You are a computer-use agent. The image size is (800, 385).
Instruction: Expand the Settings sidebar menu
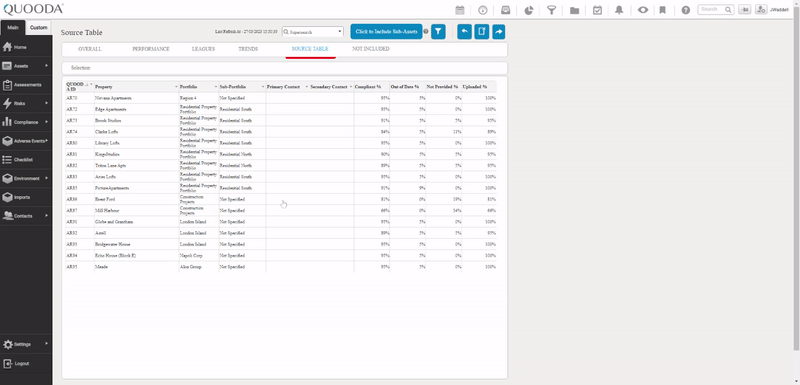click(26, 344)
